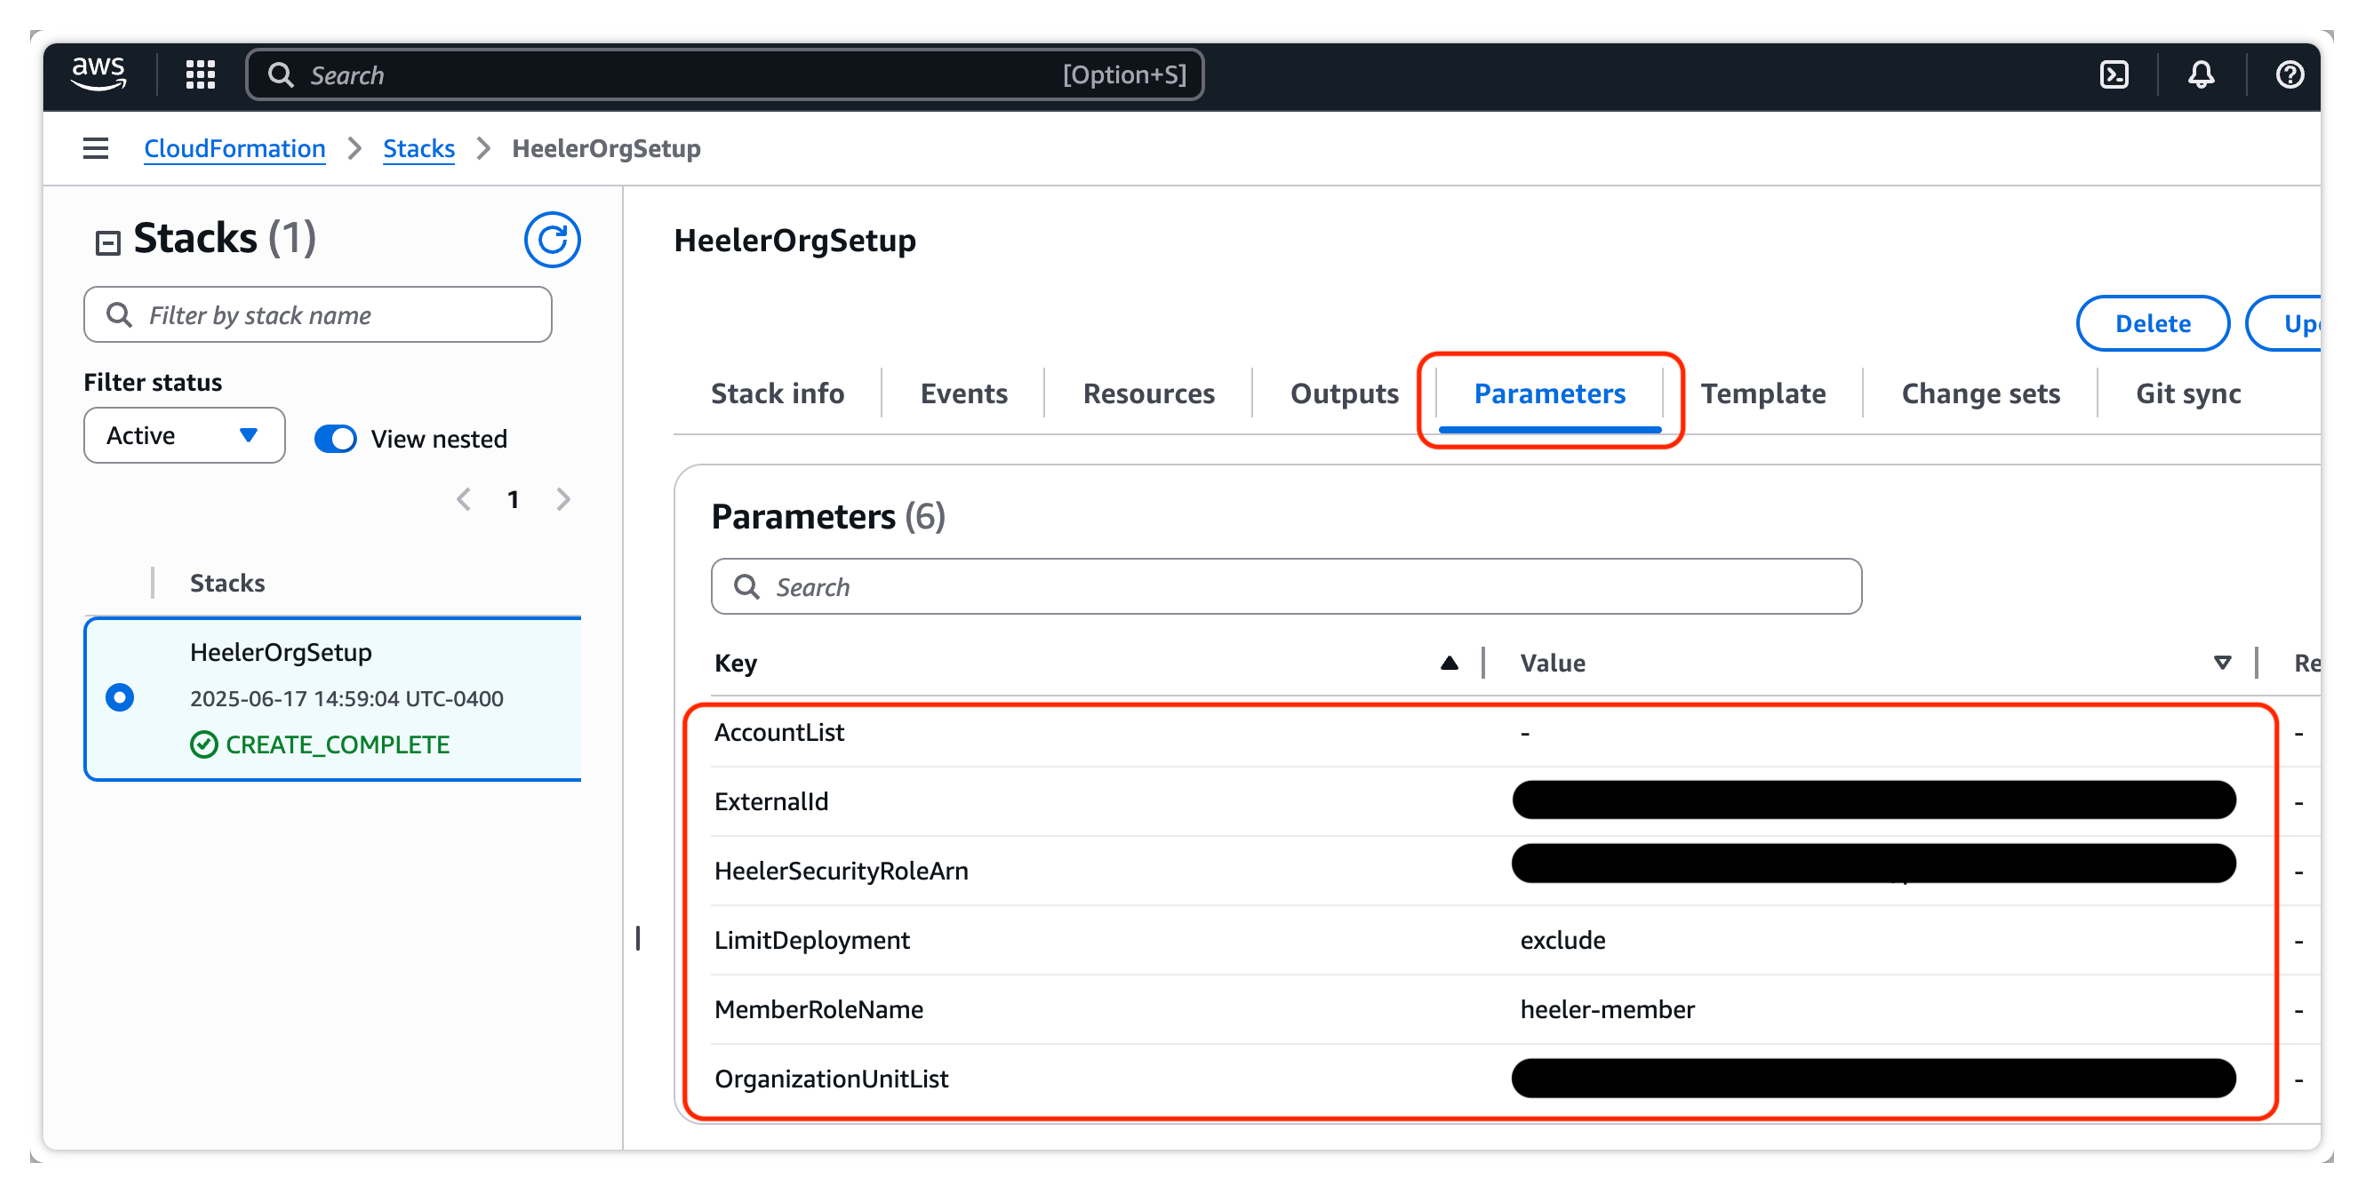Open the notifications bell
The width and height of the screenshot is (2364, 1193).
pyautogui.click(x=2201, y=75)
